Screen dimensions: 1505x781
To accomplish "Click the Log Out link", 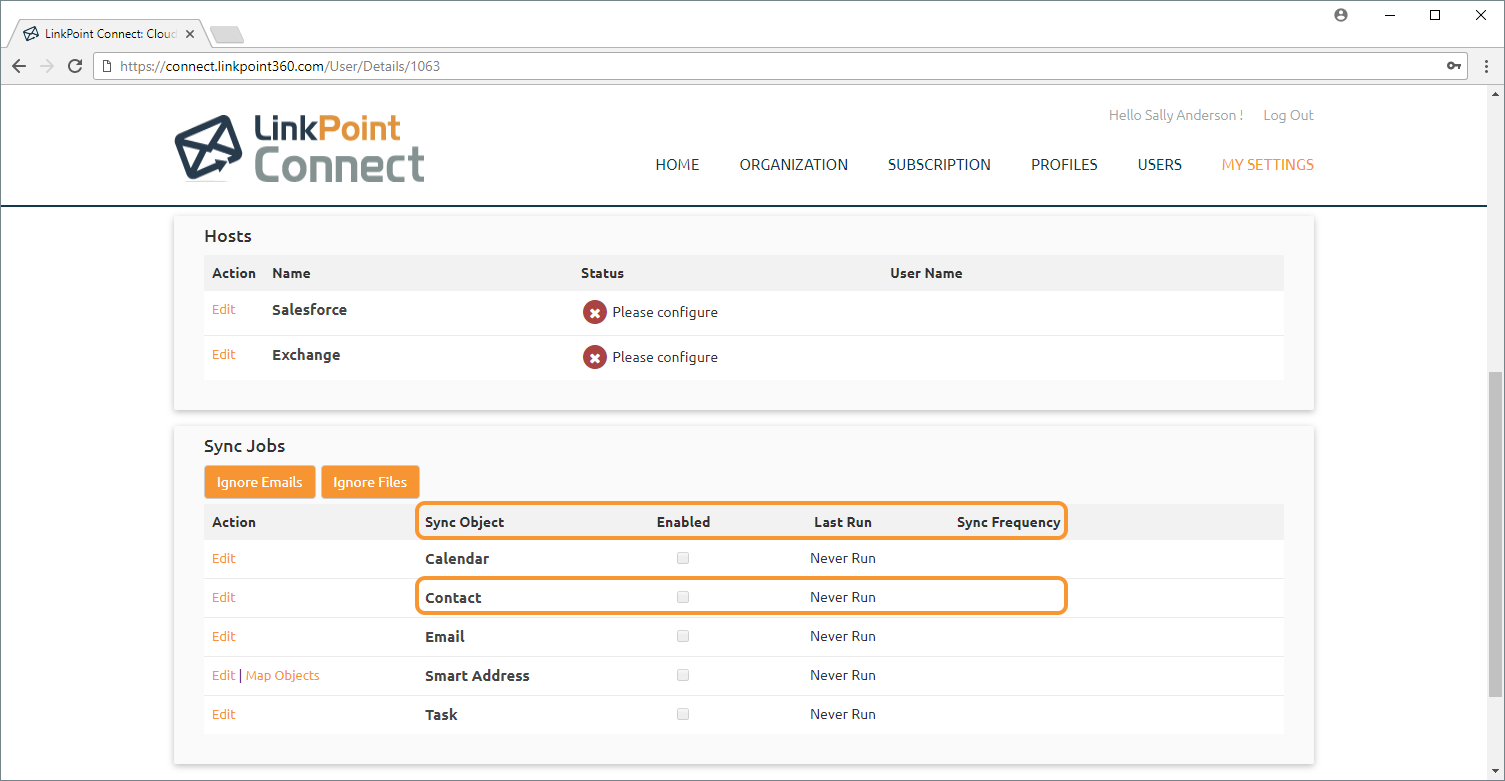I will [1288, 115].
